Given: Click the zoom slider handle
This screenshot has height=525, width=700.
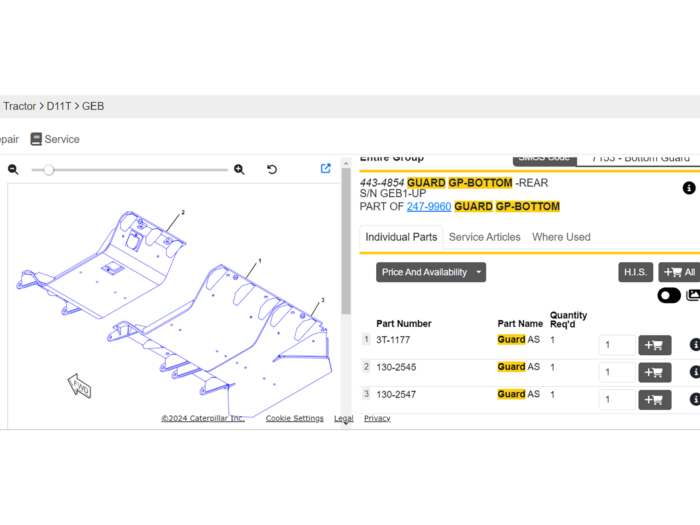Looking at the screenshot, I should tap(49, 170).
